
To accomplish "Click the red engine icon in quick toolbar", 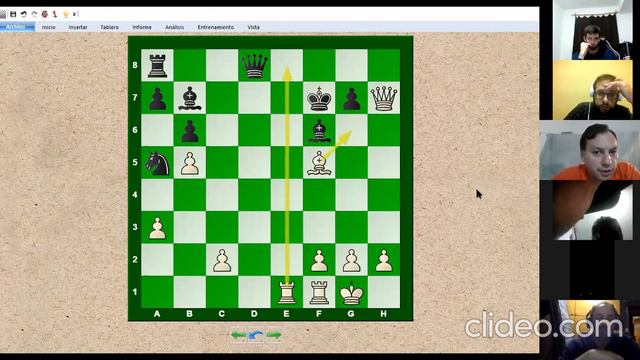I will (x=45, y=14).
